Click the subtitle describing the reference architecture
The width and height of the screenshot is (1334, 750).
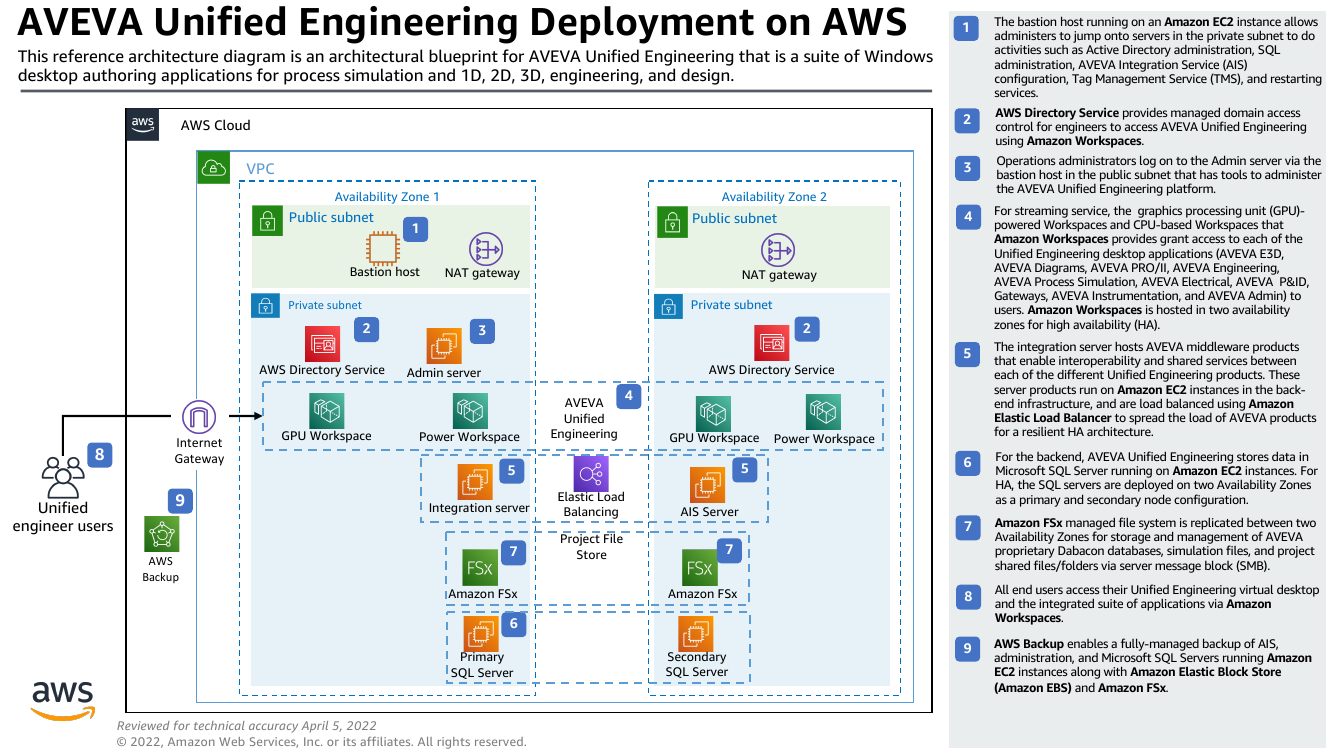pyautogui.click(x=475, y=66)
